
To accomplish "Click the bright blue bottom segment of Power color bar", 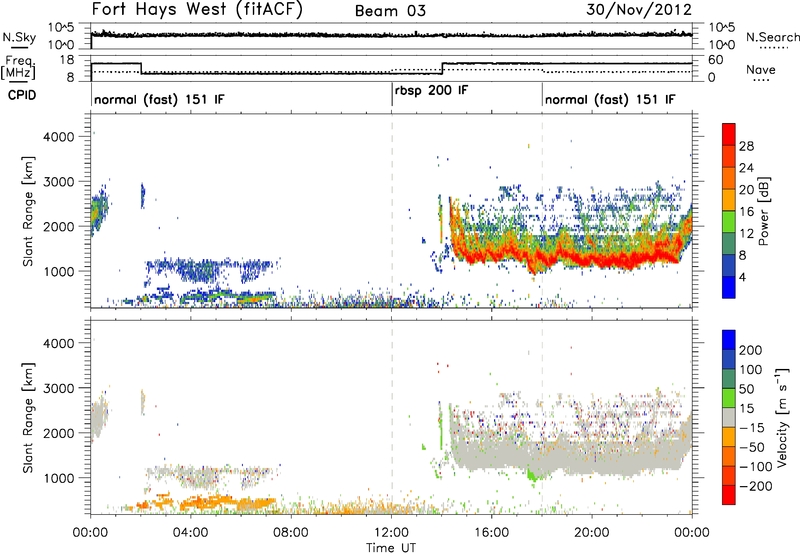I will (729, 287).
